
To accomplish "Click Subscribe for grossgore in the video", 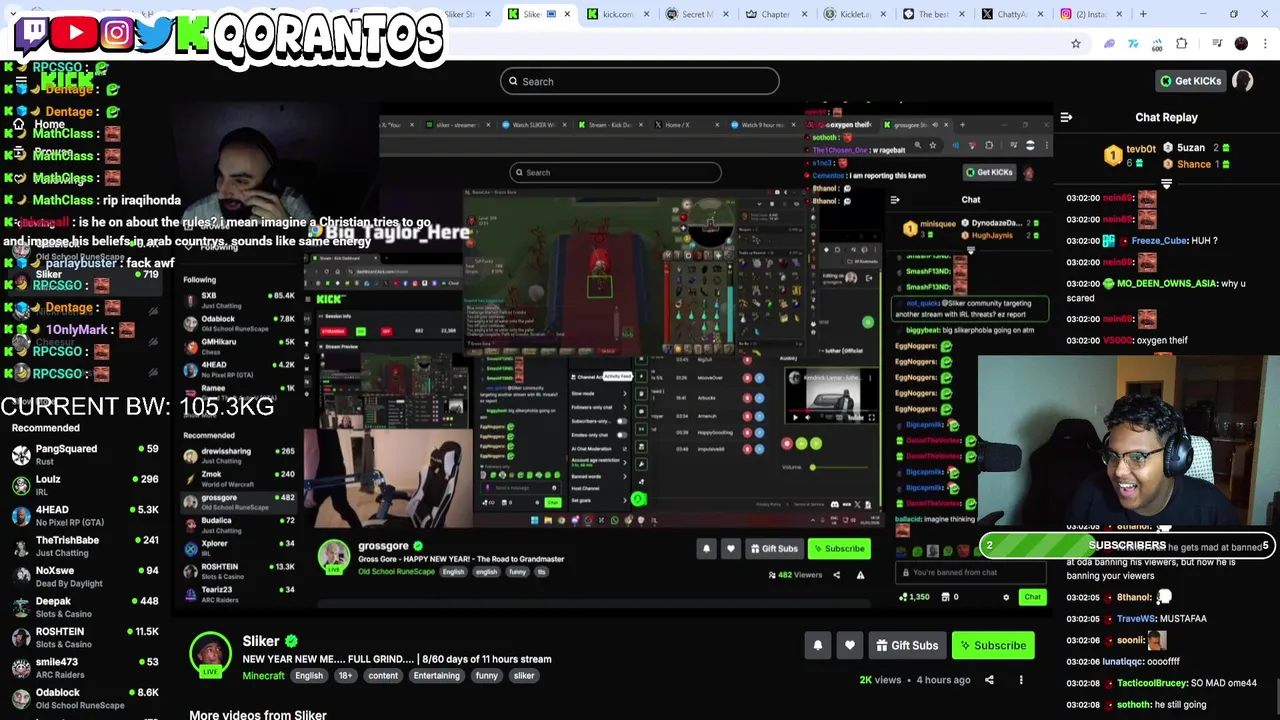I will point(839,548).
